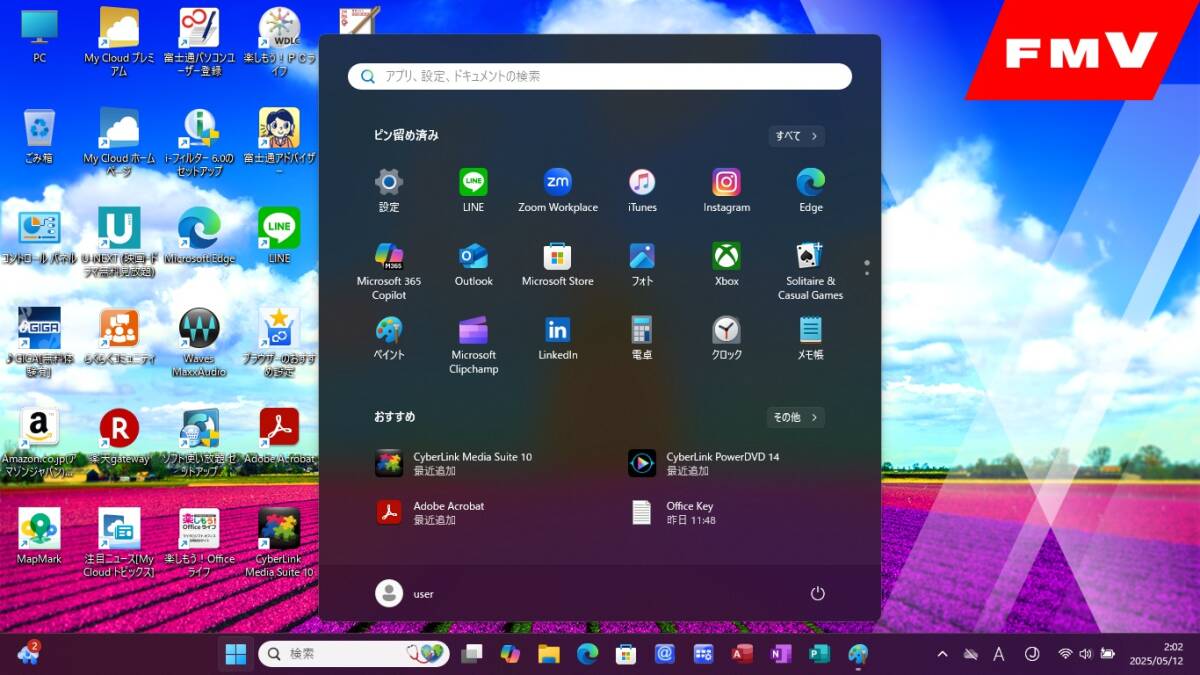Screen dimensions: 1200x675
Task: Expand the hidden system tray icons
Action: coord(942,654)
